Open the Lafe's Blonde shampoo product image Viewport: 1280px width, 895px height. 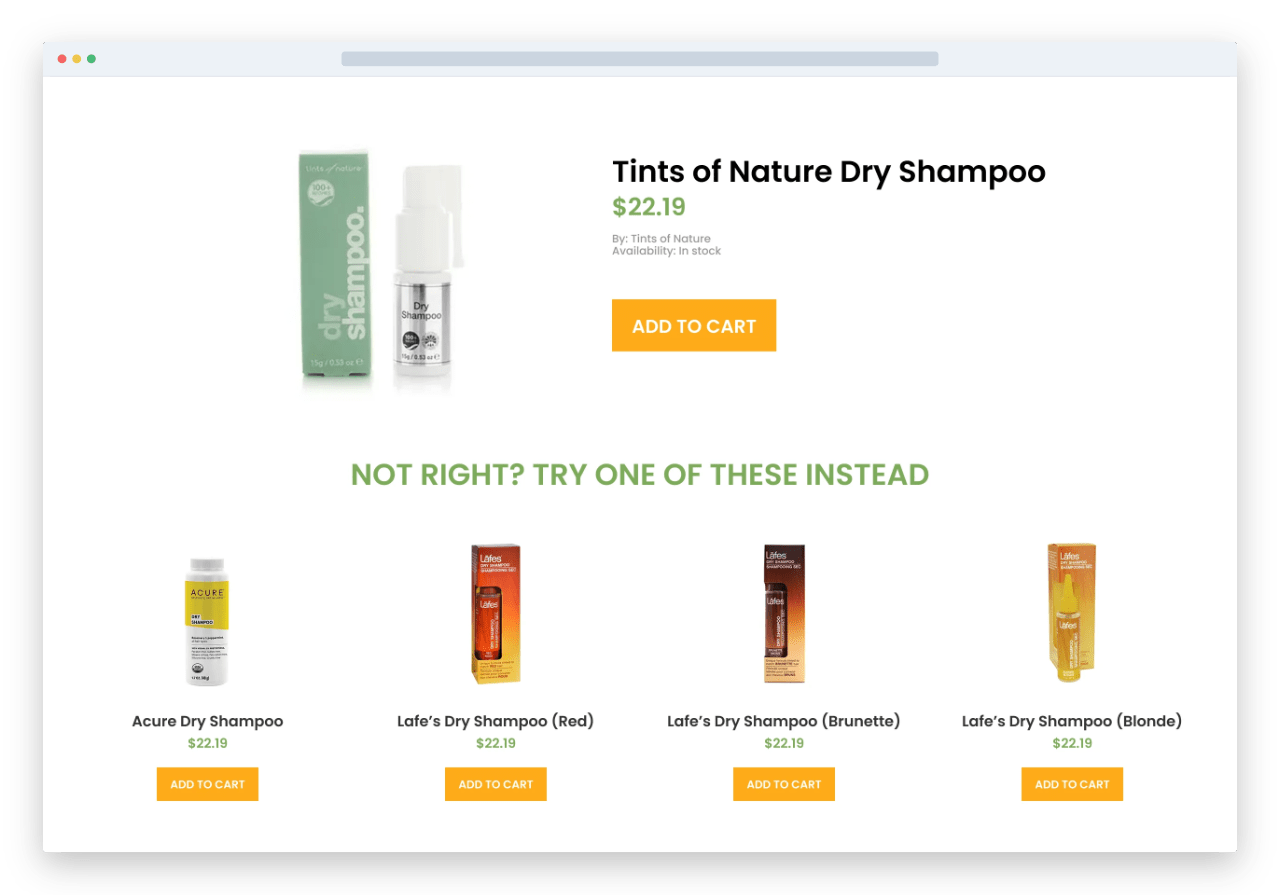[1072, 614]
